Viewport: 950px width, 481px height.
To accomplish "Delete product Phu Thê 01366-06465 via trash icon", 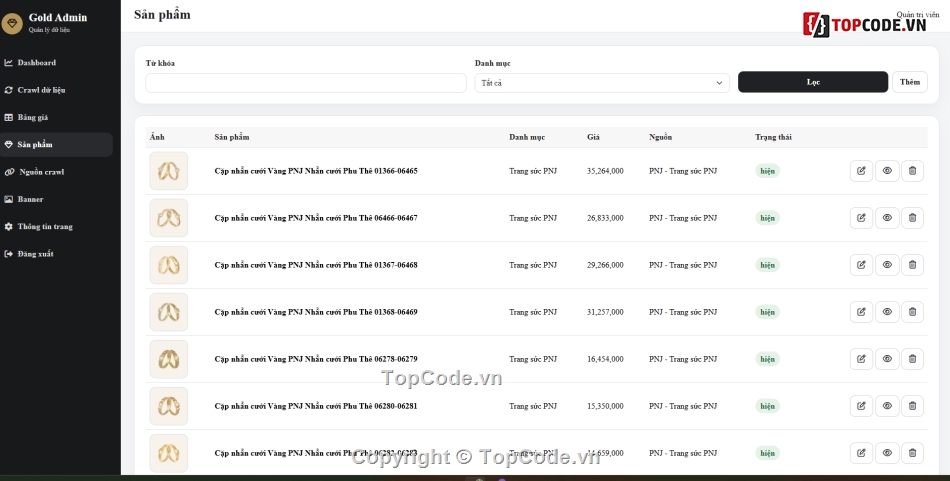I will (912, 171).
